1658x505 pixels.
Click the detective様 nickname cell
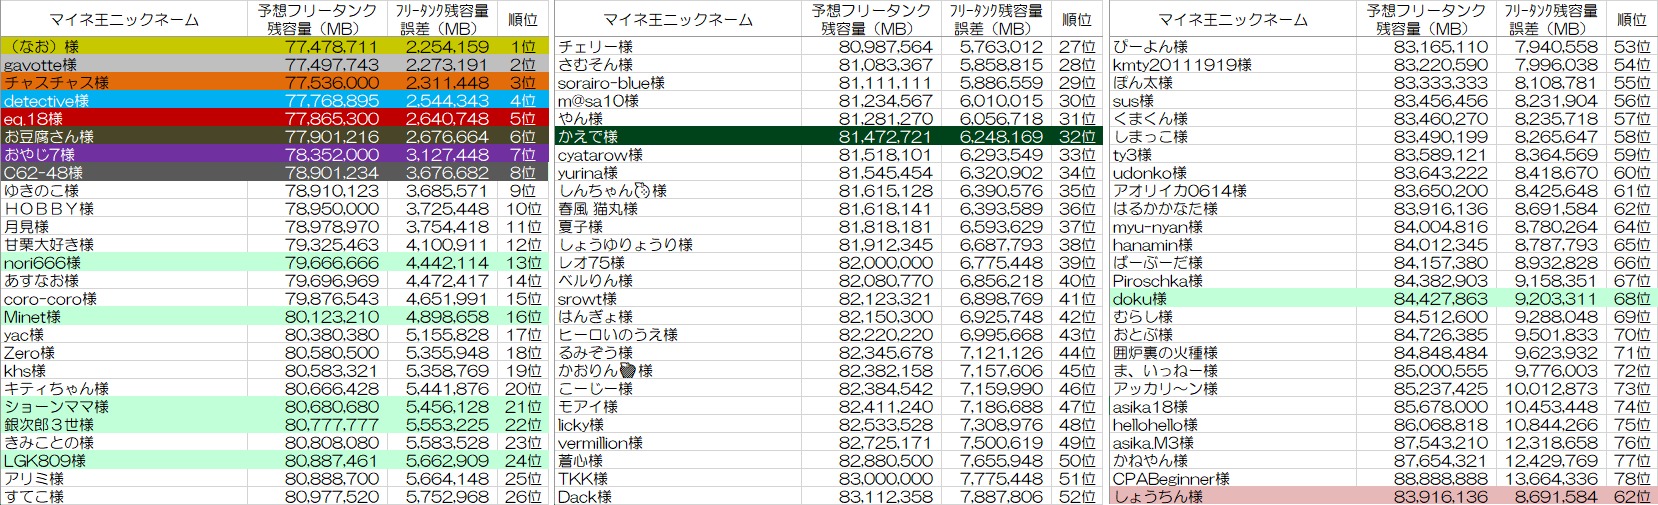pos(124,101)
